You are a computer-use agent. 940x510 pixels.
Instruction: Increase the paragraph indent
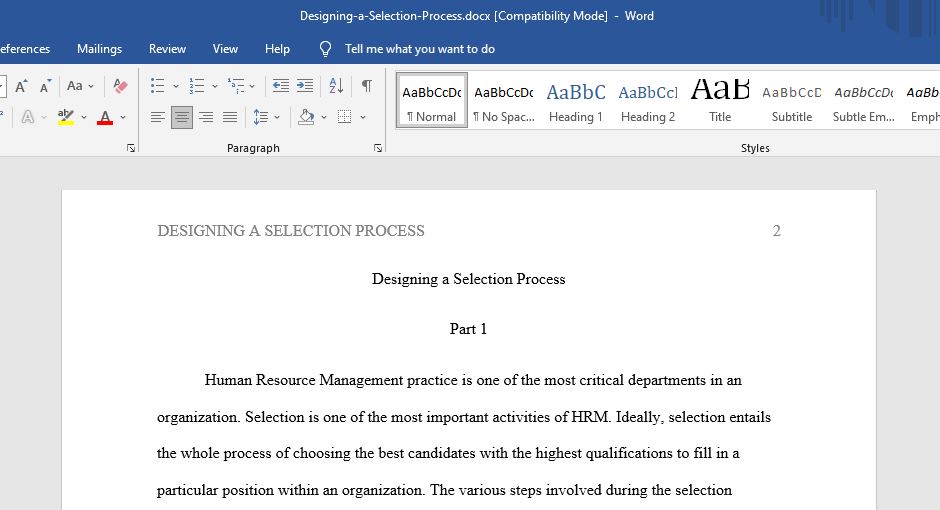pyautogui.click(x=305, y=86)
